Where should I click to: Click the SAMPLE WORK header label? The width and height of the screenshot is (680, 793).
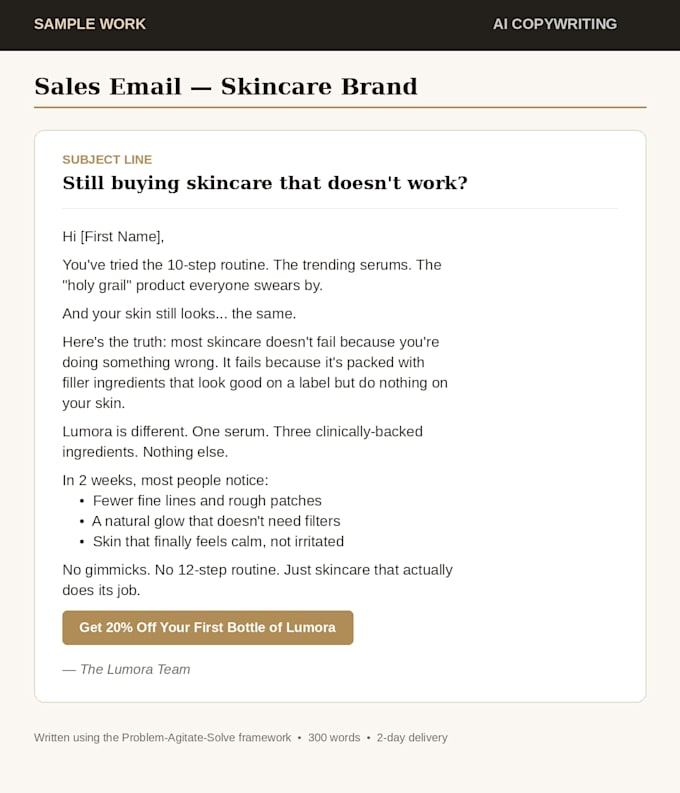point(89,24)
